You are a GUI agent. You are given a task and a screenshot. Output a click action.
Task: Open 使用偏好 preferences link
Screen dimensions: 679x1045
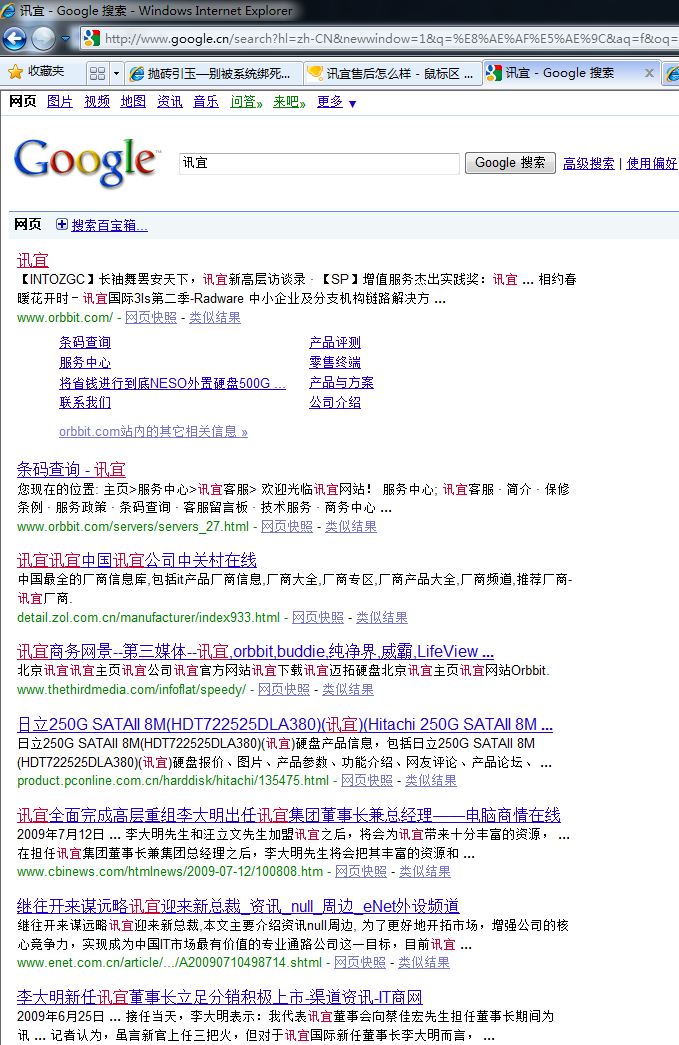pyautogui.click(x=652, y=163)
